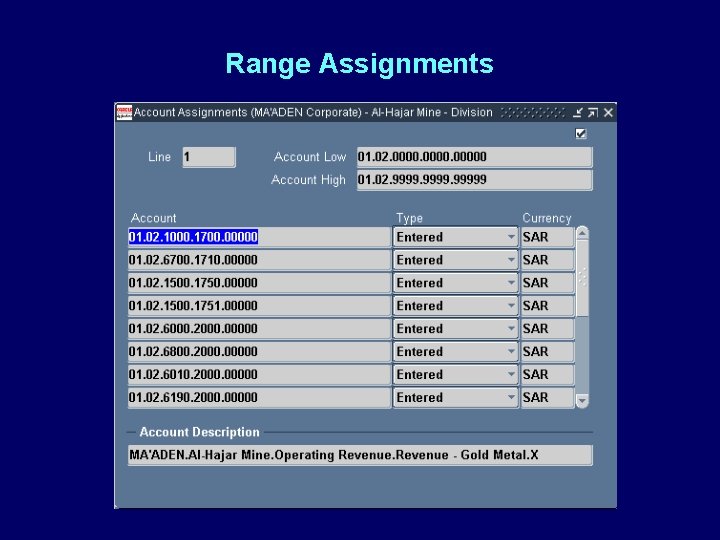Open Type dropdown for account 01.02.1000.1700.00000

click(456, 237)
